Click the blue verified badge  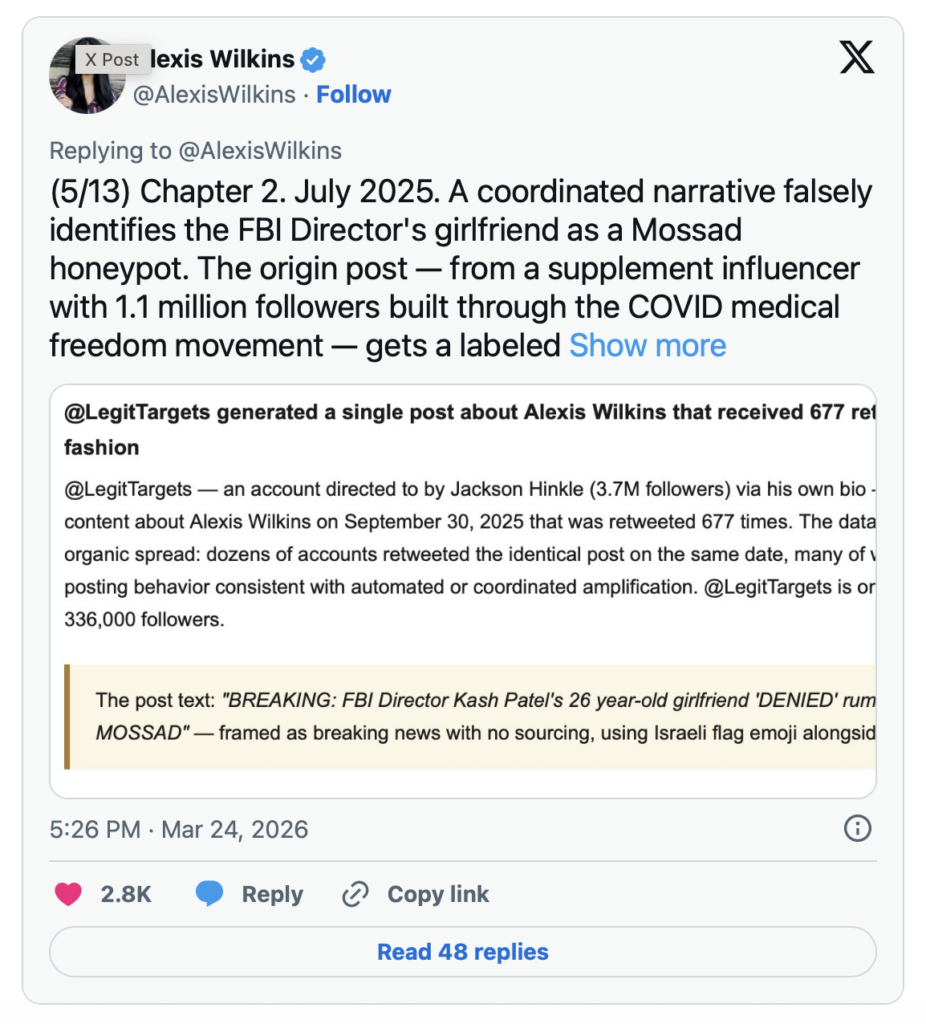tap(313, 59)
